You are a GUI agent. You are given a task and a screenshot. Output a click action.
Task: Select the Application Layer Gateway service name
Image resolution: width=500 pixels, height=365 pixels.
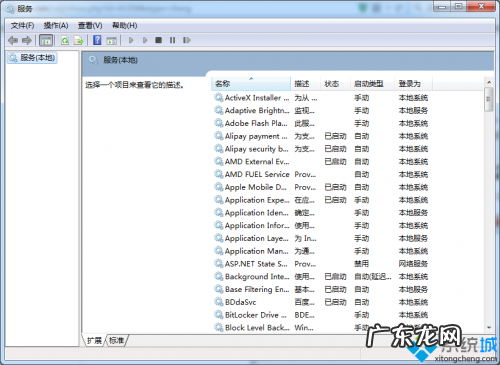(x=257, y=238)
